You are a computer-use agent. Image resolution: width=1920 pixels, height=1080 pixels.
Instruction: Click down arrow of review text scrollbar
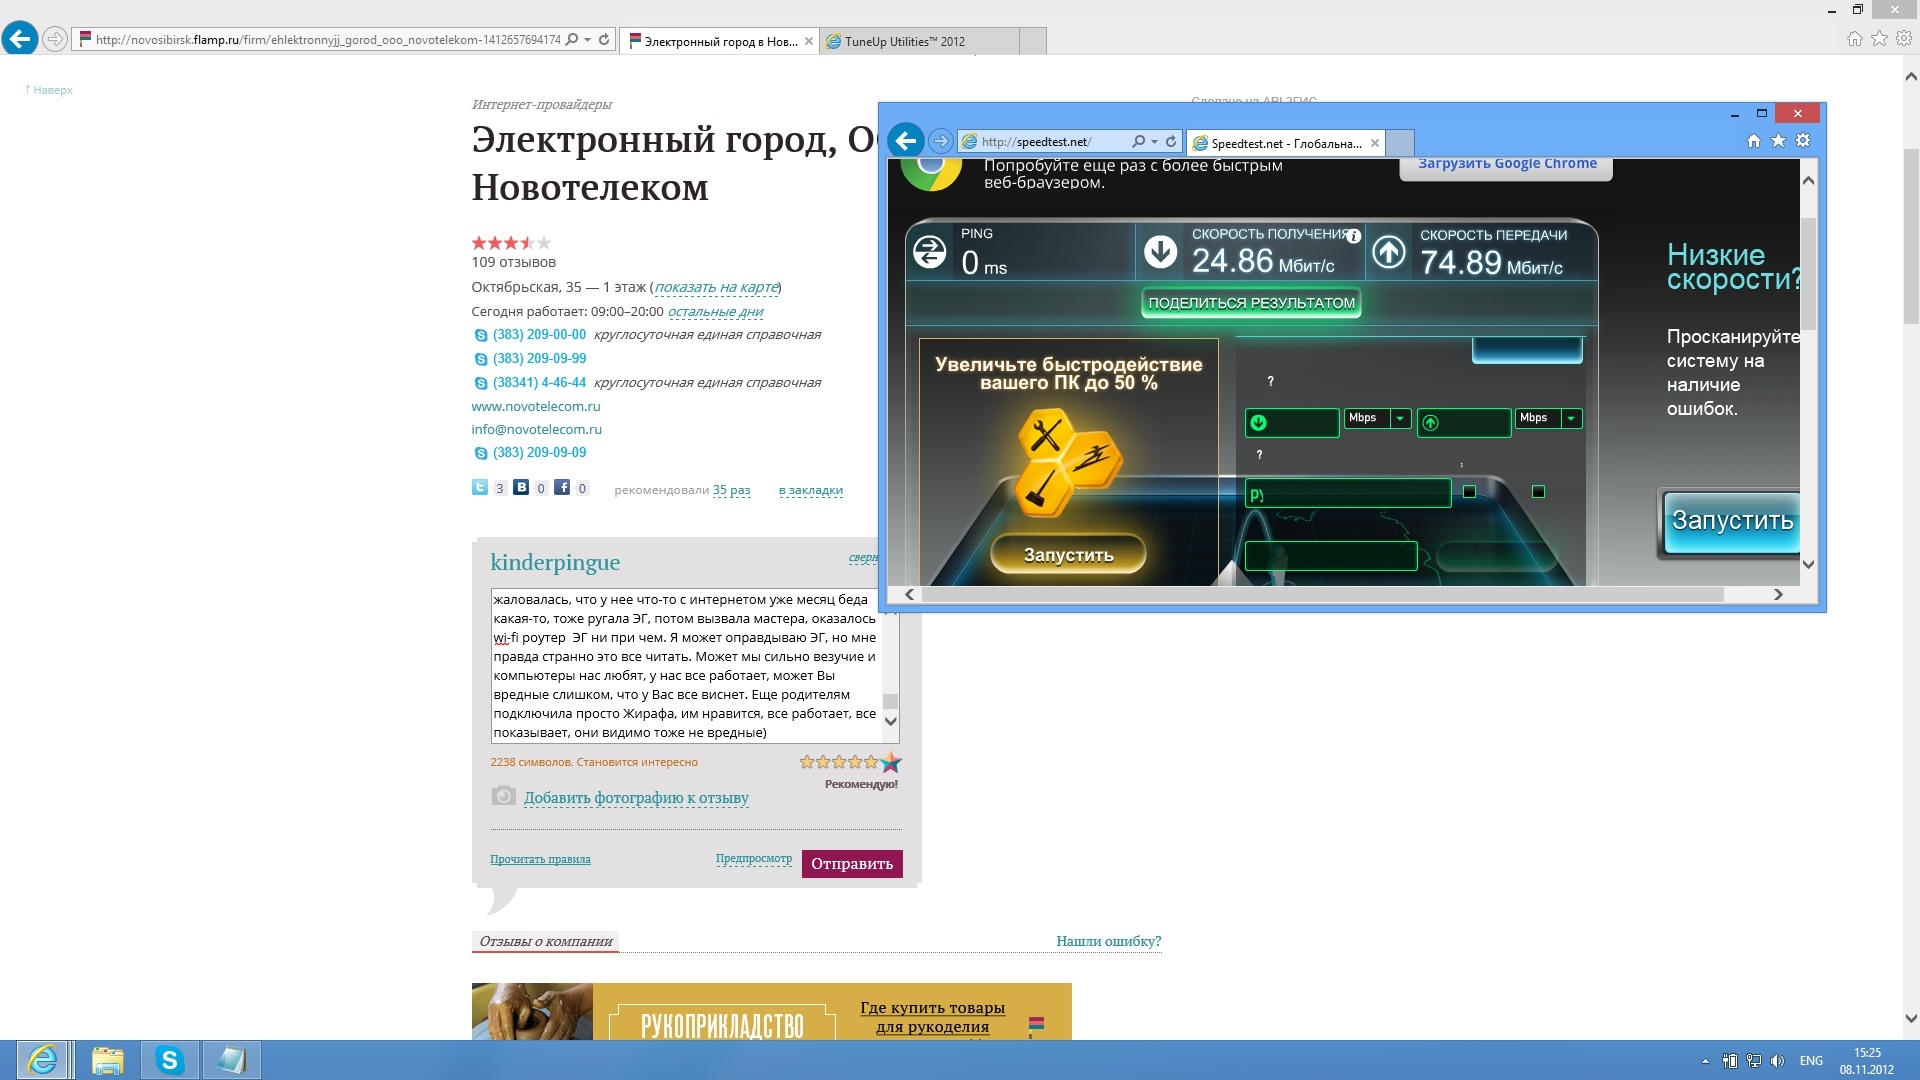[x=891, y=722]
